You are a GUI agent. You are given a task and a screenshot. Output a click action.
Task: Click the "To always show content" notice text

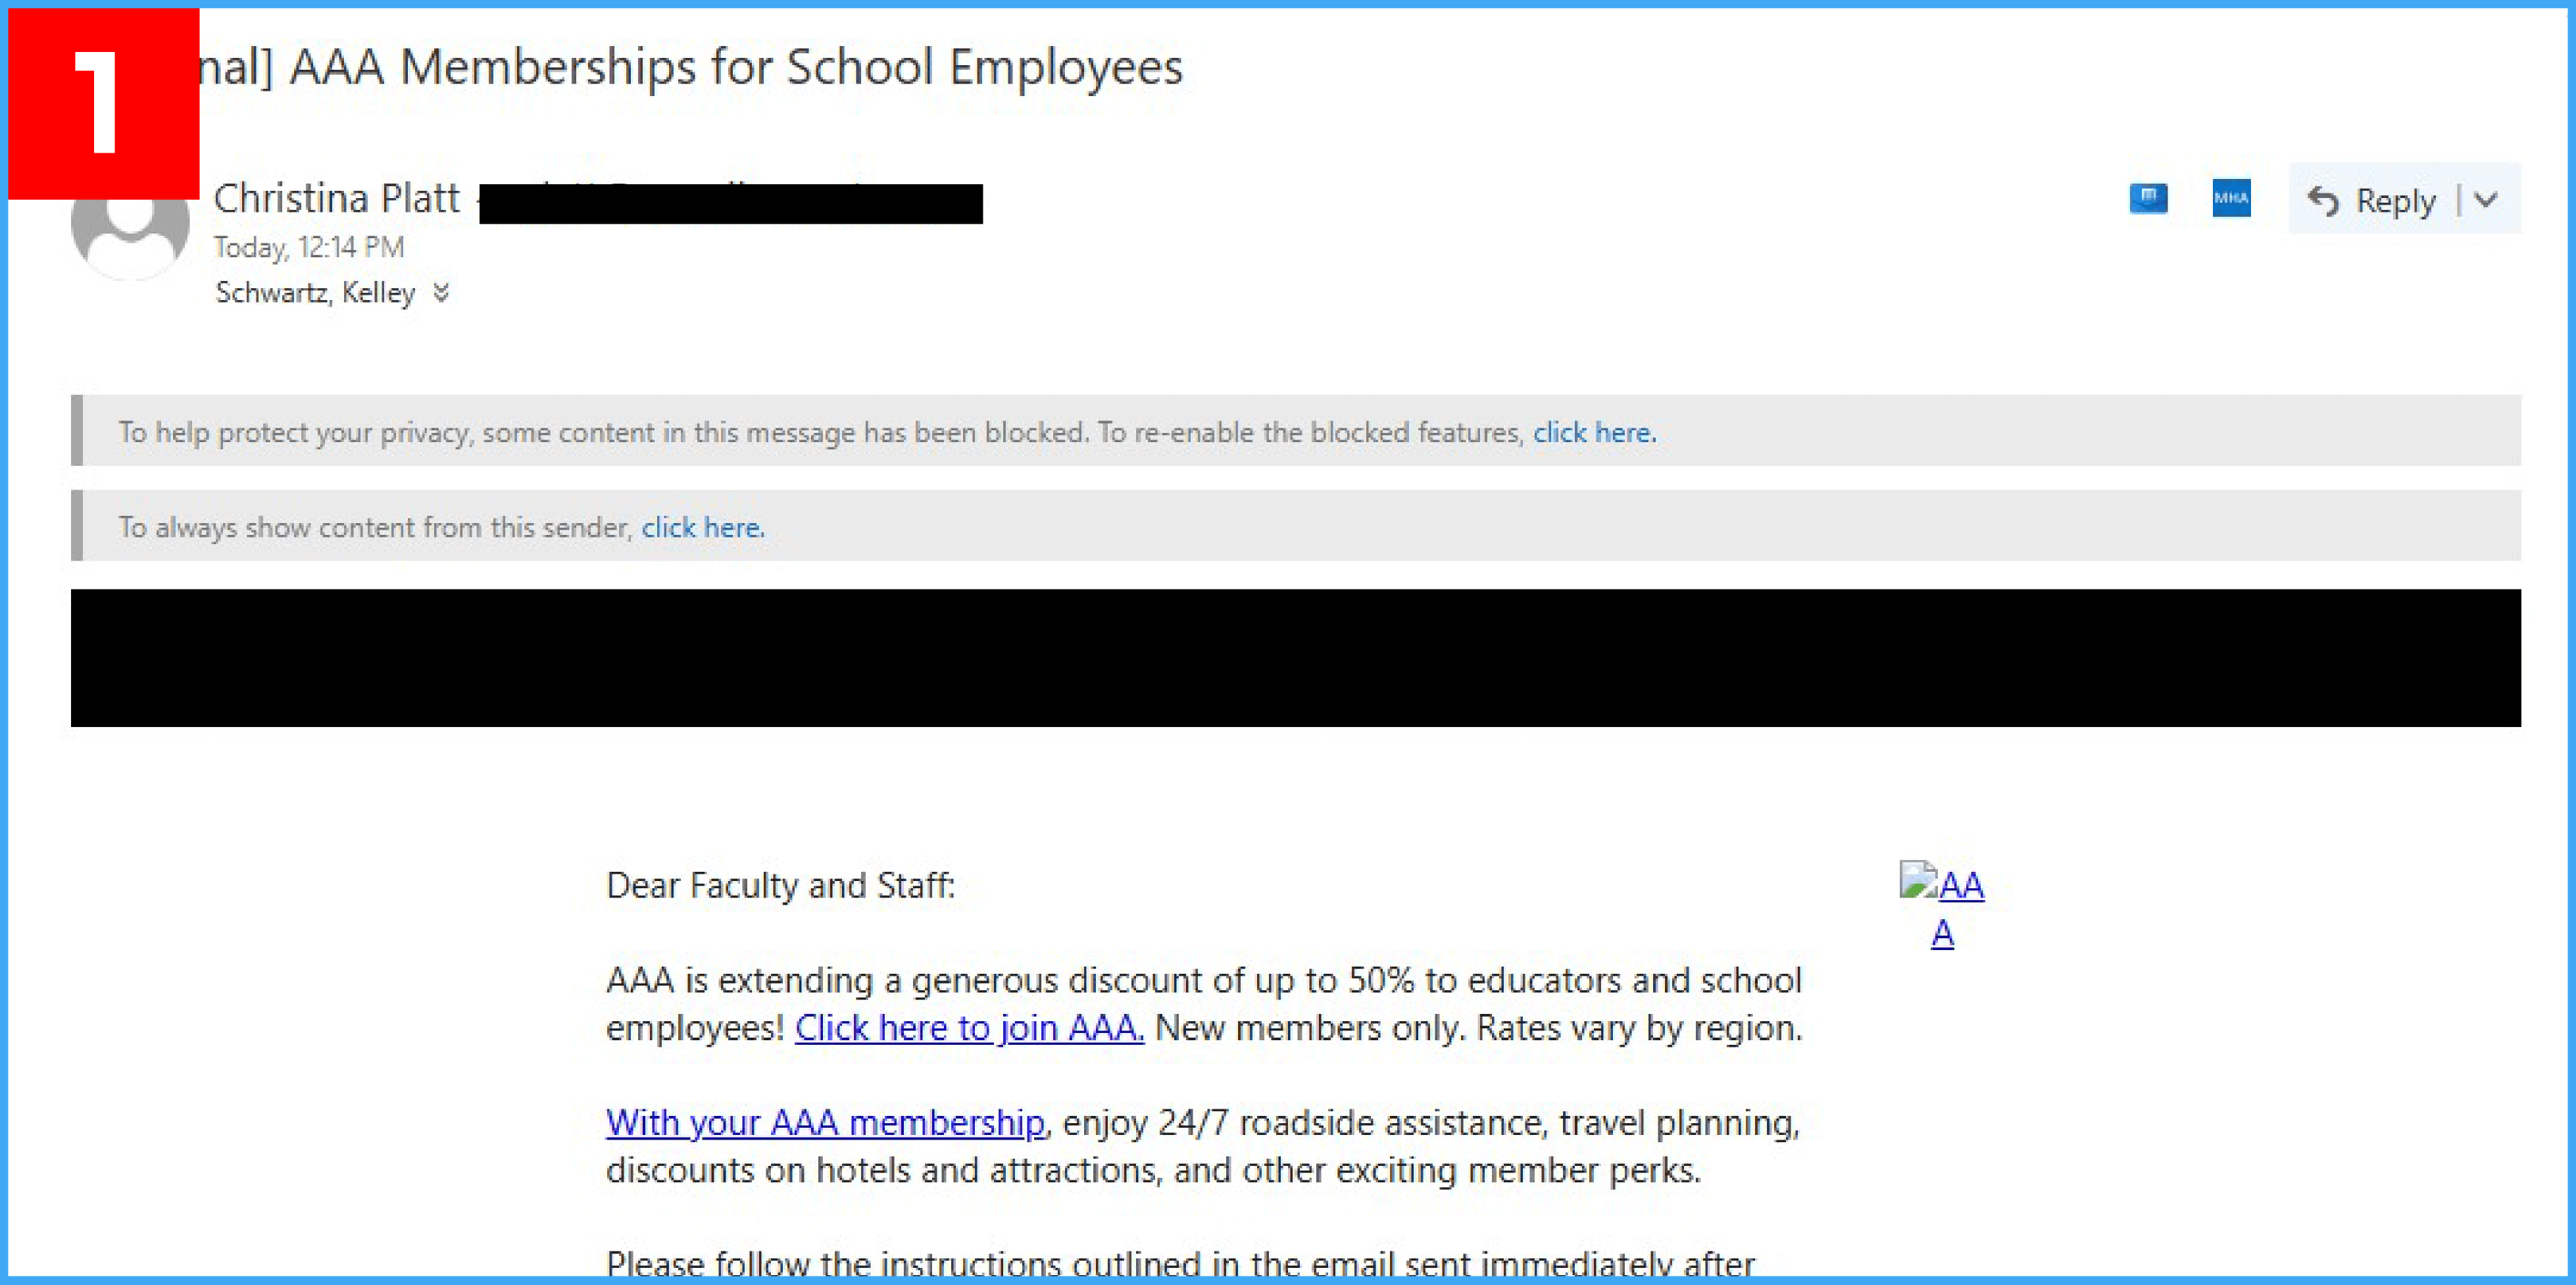click(375, 527)
